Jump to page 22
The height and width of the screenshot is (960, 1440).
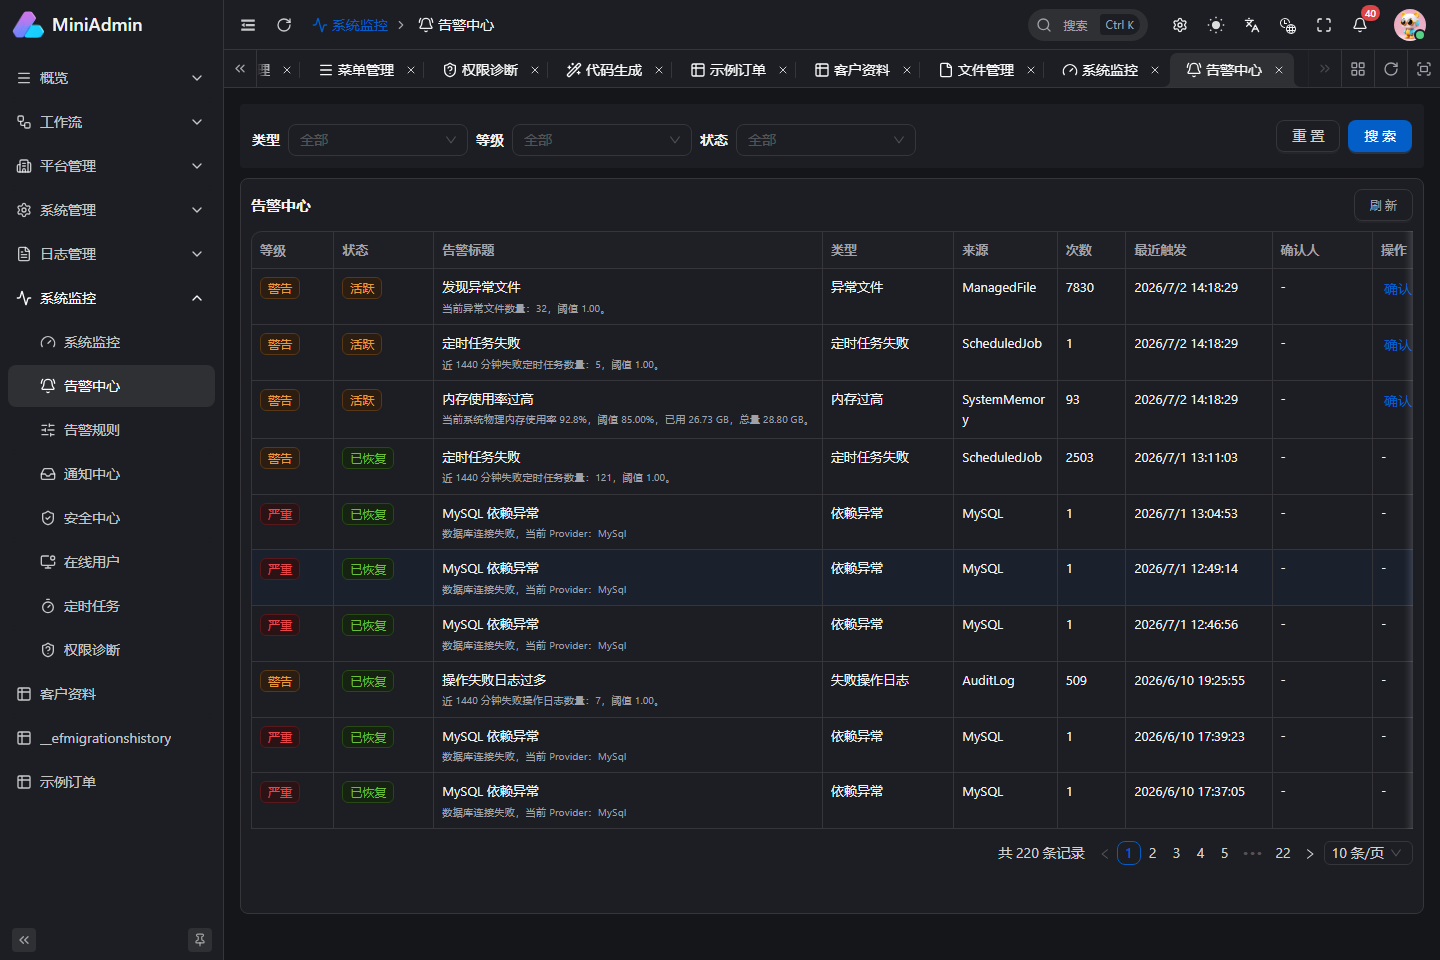1283,853
